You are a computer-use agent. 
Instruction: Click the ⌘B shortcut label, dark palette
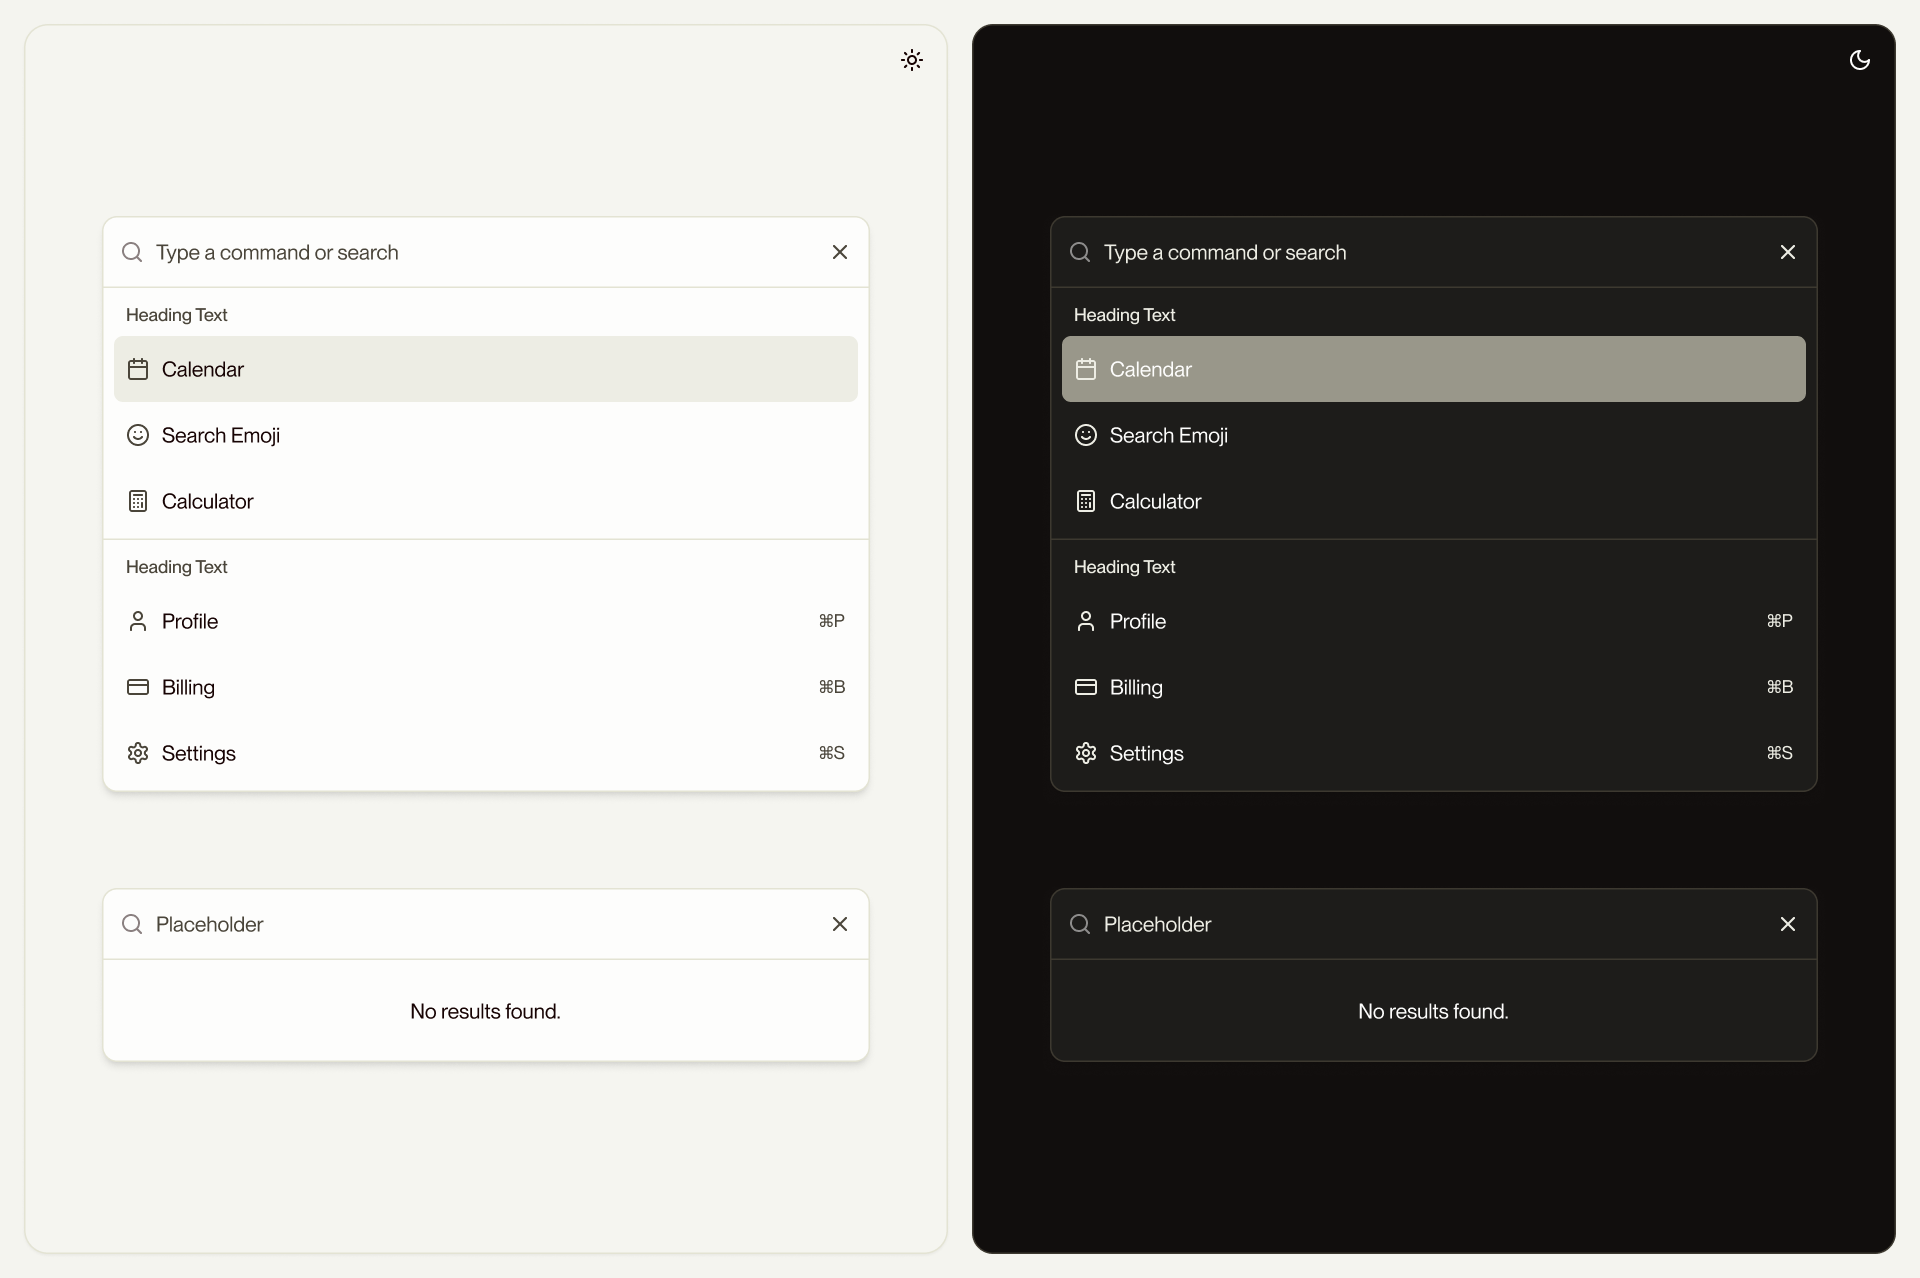[x=1780, y=687]
